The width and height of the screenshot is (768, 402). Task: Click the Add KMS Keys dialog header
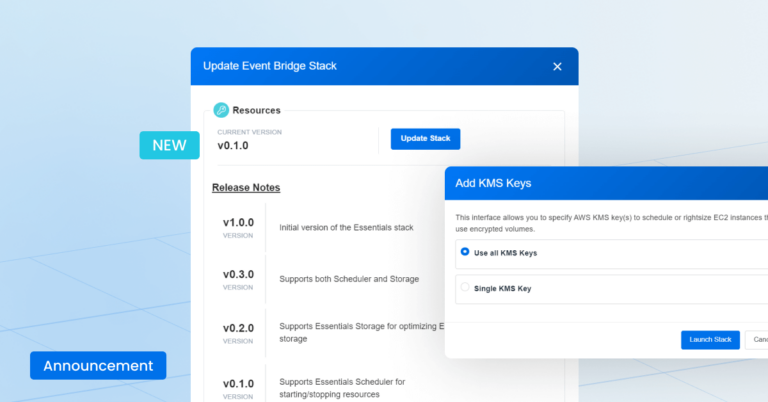click(493, 184)
